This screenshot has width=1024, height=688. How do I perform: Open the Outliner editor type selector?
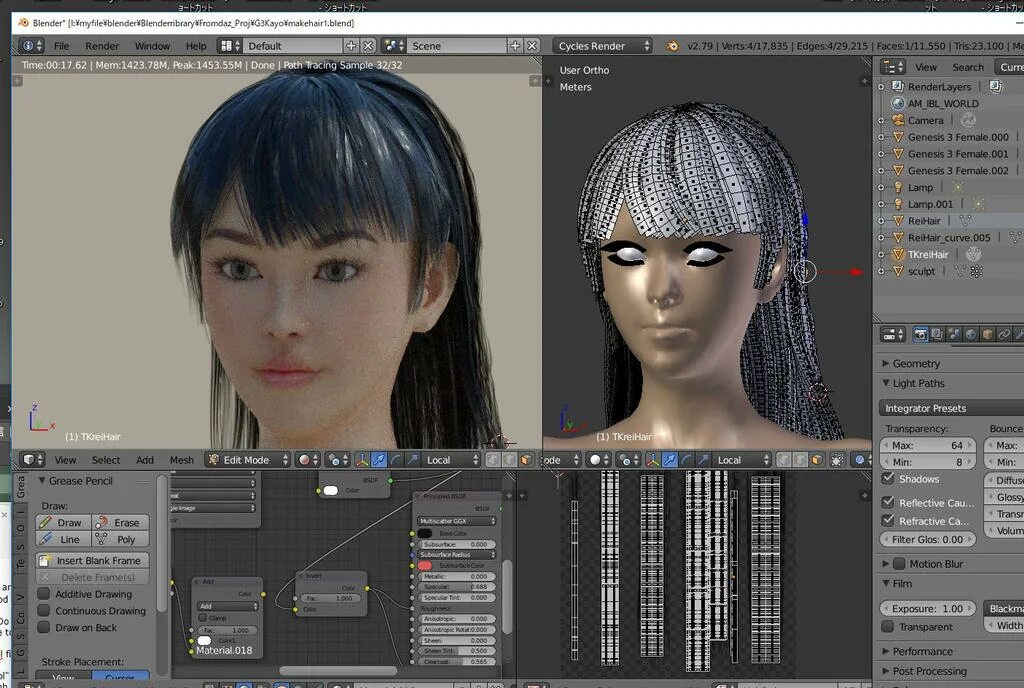pos(893,67)
